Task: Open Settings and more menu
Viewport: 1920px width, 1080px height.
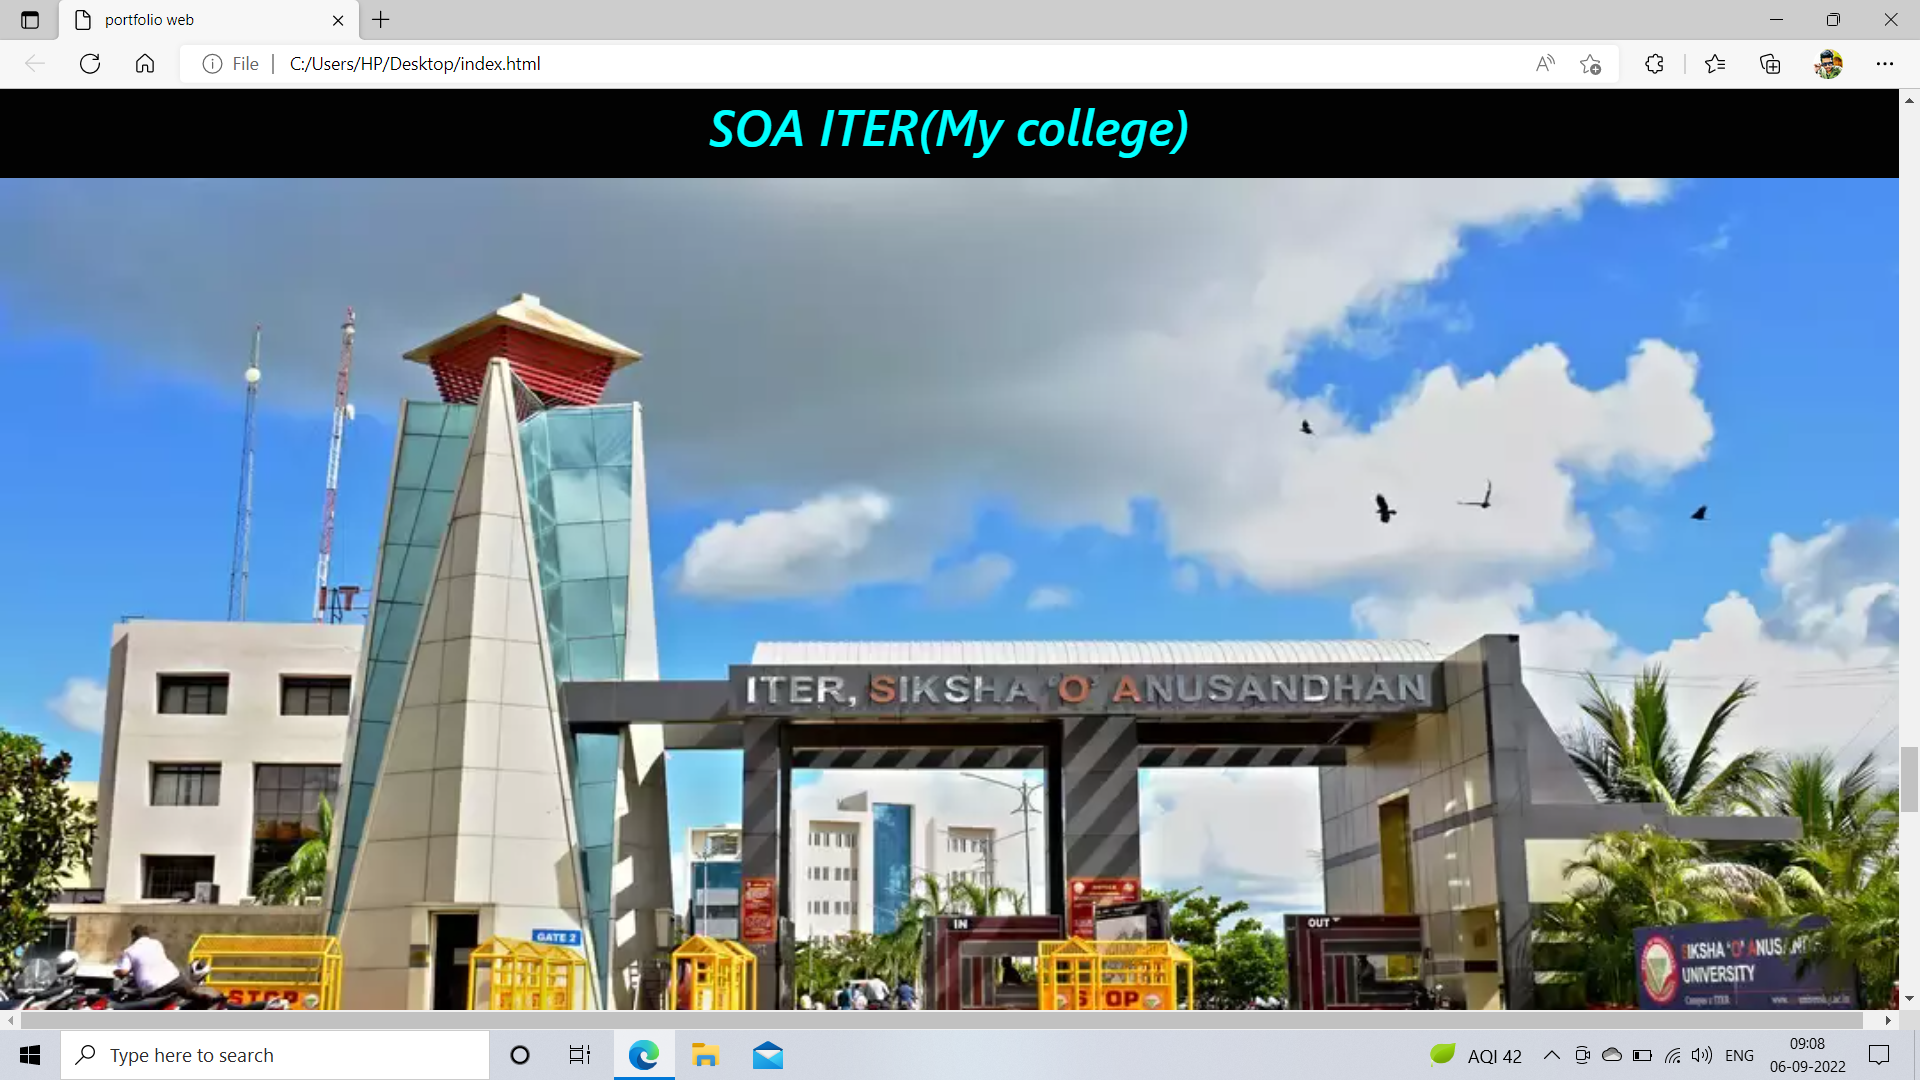Action: [x=1885, y=64]
